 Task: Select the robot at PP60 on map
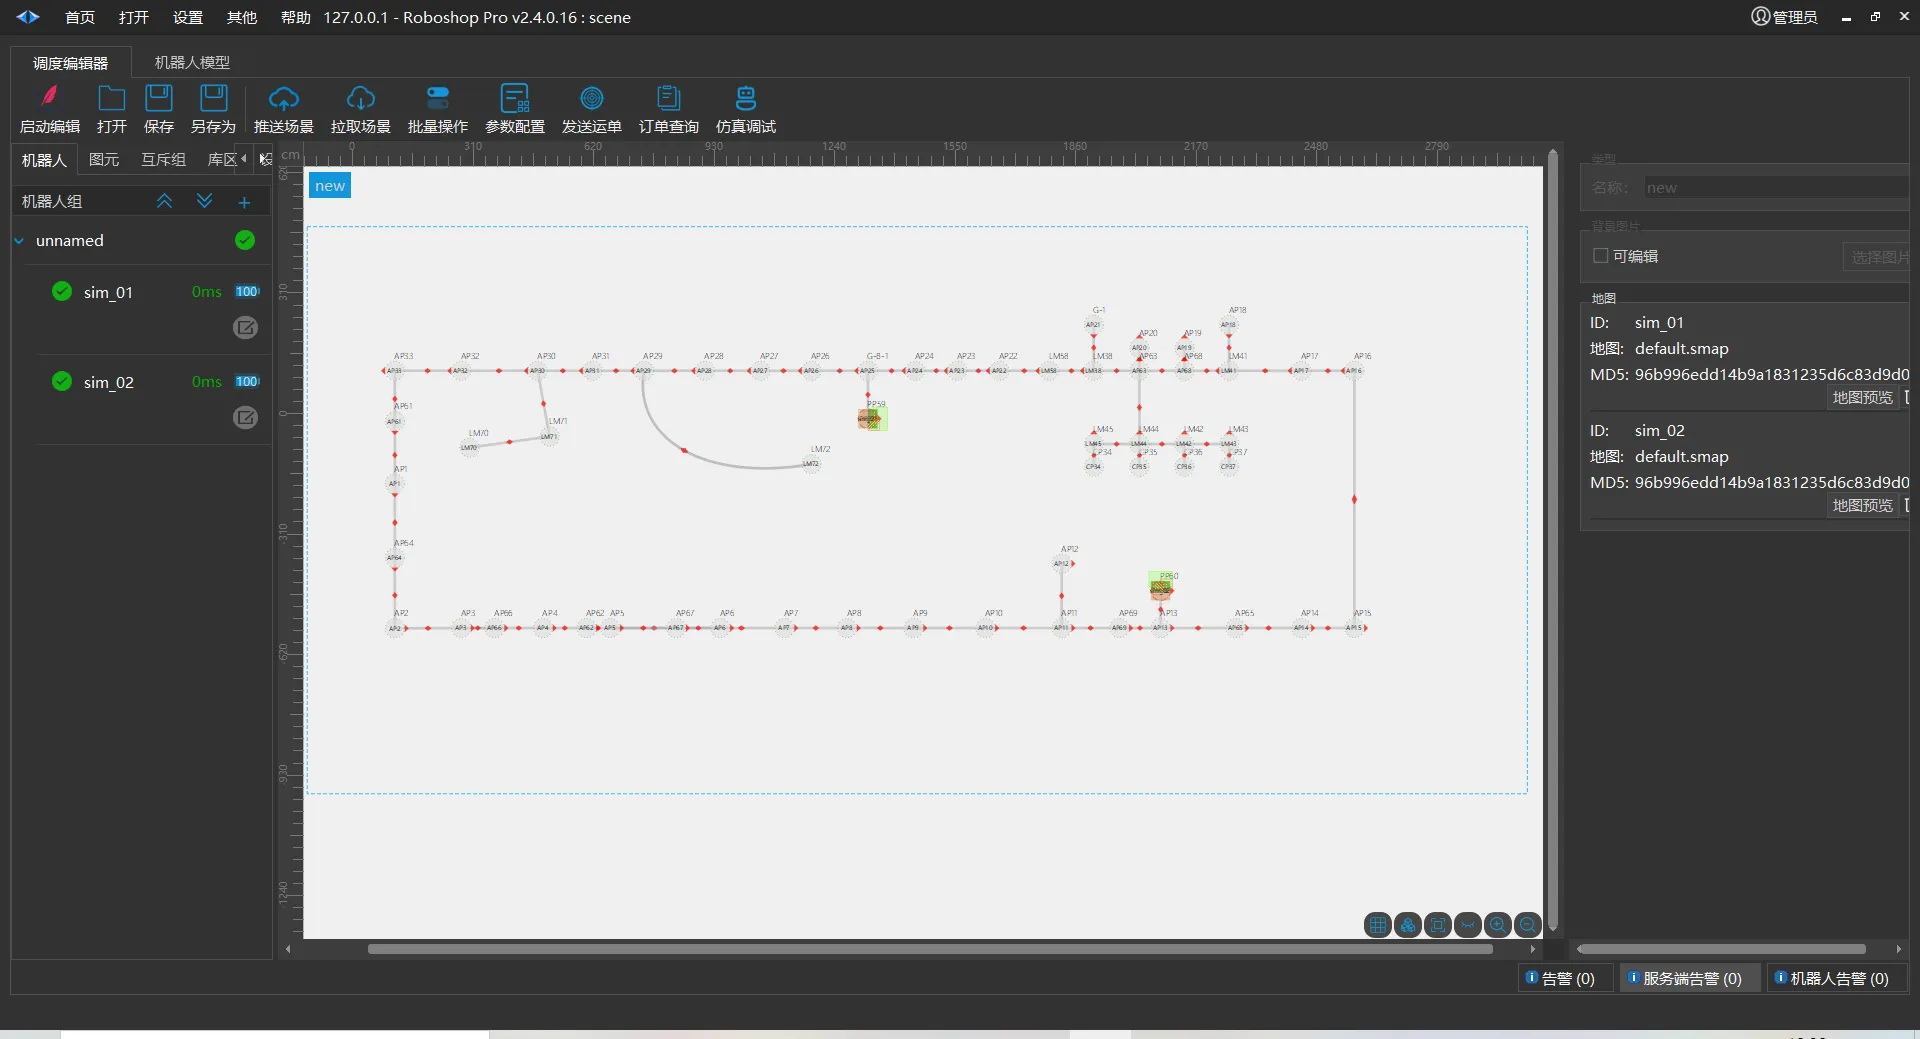(x=1161, y=588)
